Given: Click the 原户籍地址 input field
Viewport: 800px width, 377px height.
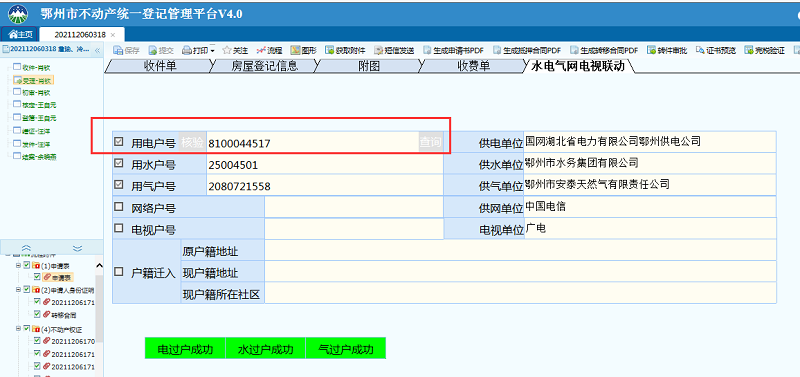Looking at the screenshot, I should click(x=520, y=250).
